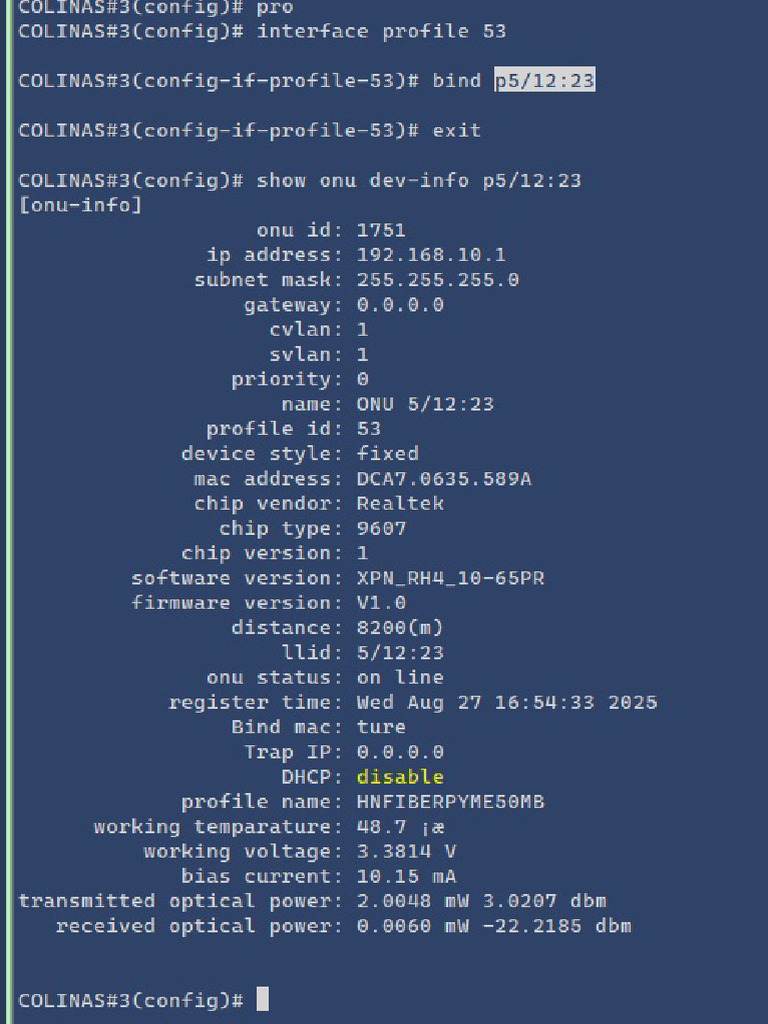Click the onu status "on line" value
The image size is (768, 1024).
[400, 677]
